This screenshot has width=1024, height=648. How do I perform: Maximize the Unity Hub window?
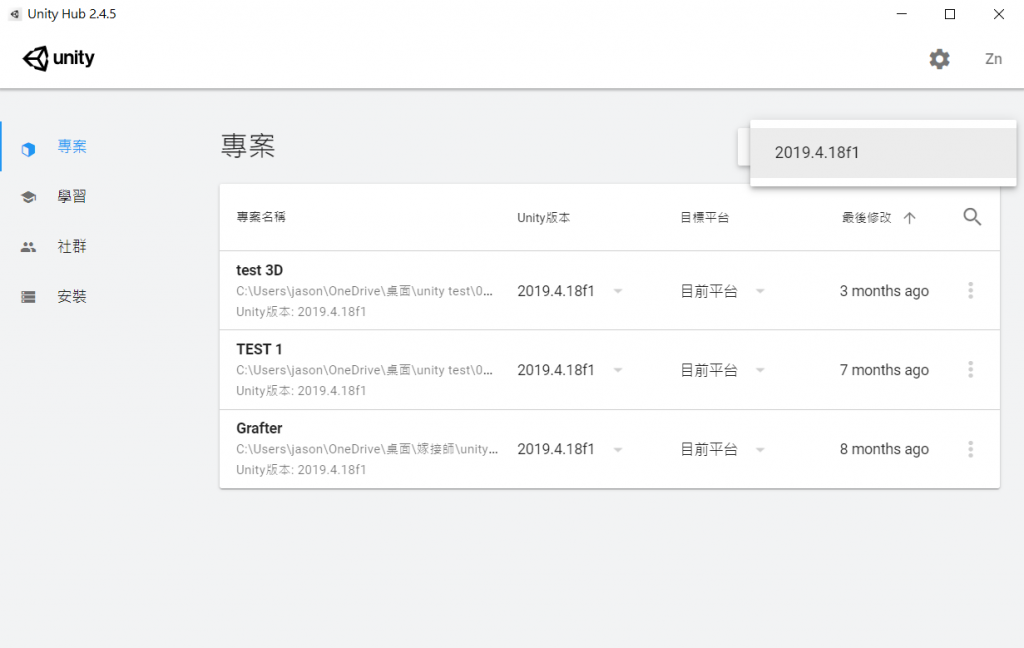point(950,14)
